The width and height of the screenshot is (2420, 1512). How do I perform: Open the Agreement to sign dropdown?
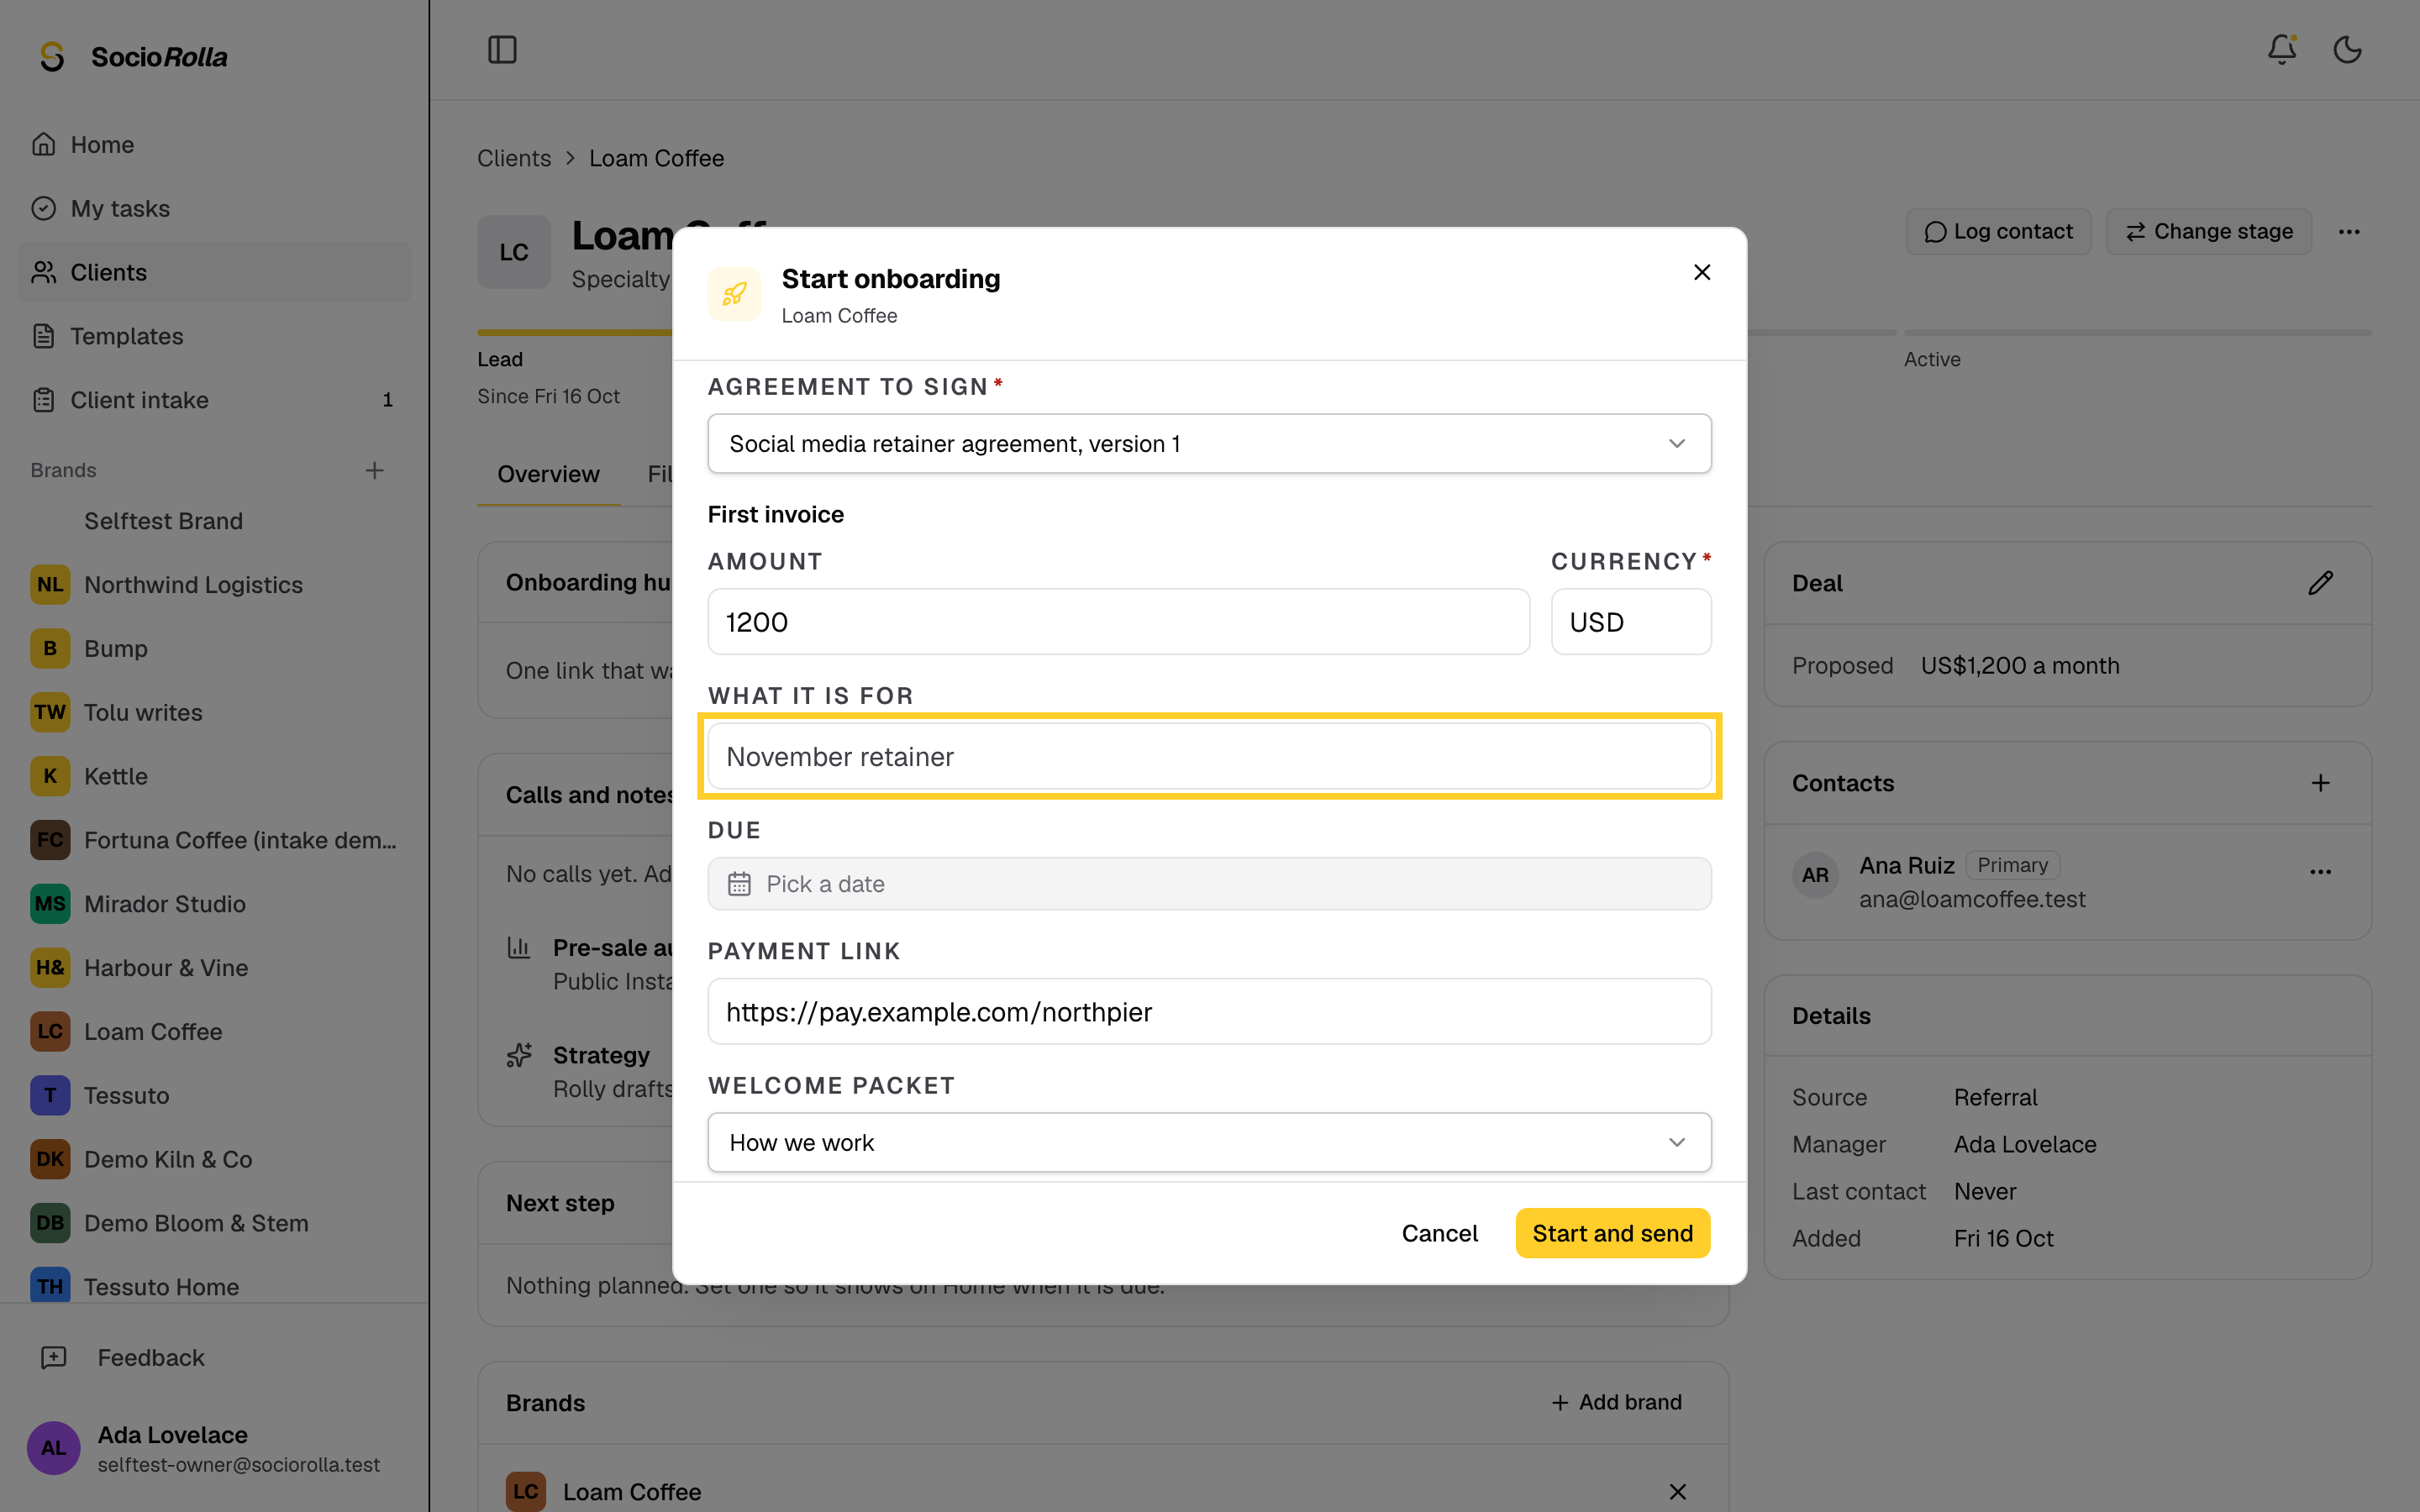click(1209, 444)
